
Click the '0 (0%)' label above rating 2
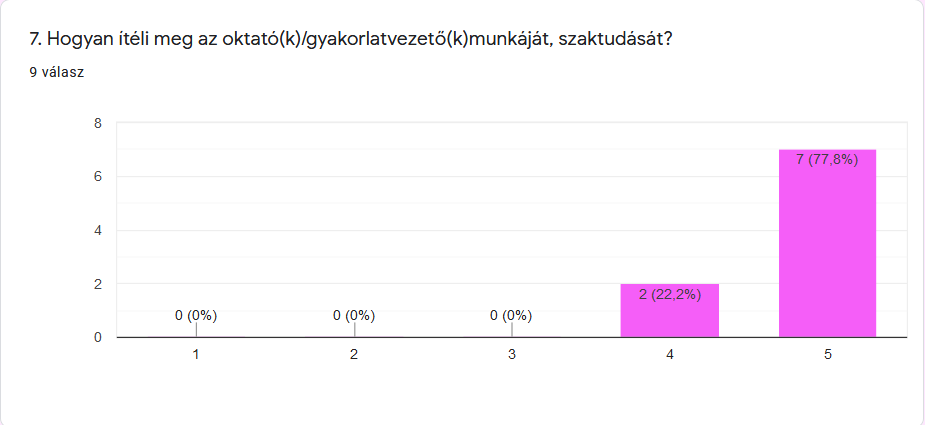(354, 316)
